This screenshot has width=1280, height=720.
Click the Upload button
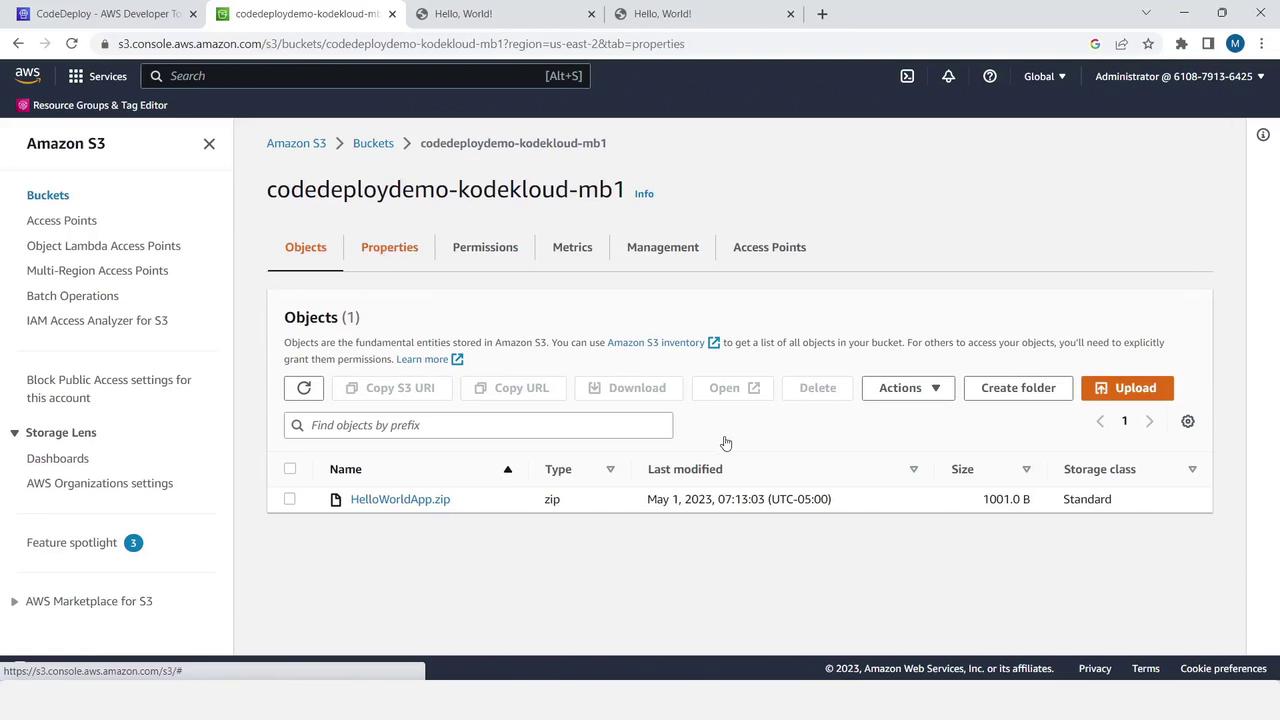[1127, 388]
